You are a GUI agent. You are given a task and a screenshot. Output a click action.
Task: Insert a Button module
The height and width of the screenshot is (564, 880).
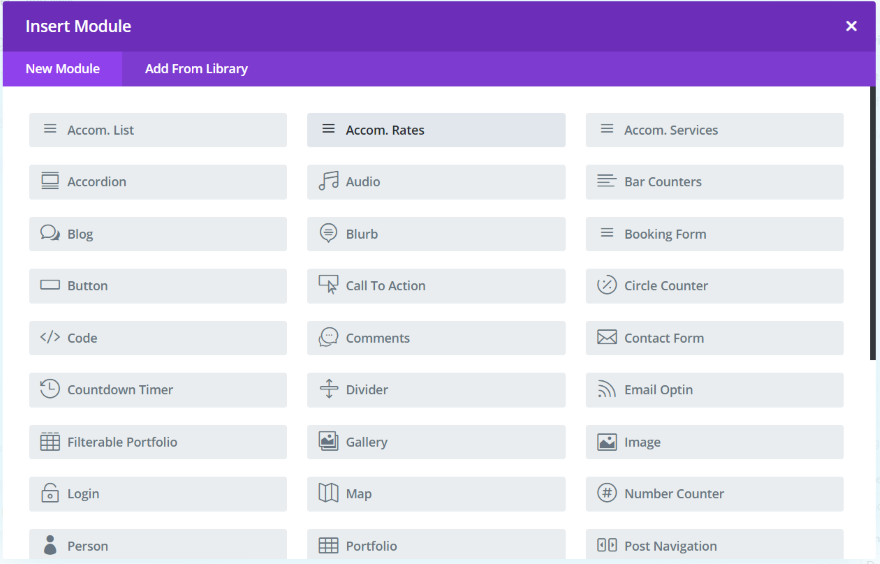(158, 286)
